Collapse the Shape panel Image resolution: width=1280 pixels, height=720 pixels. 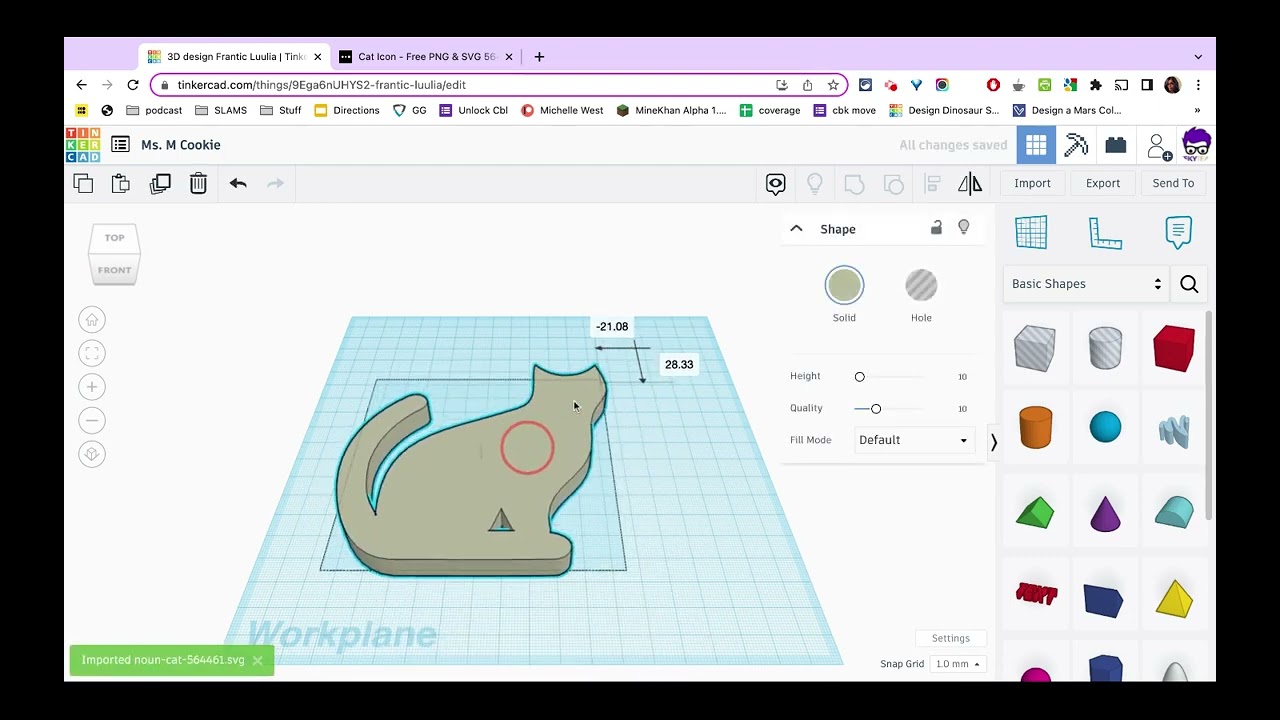(796, 229)
